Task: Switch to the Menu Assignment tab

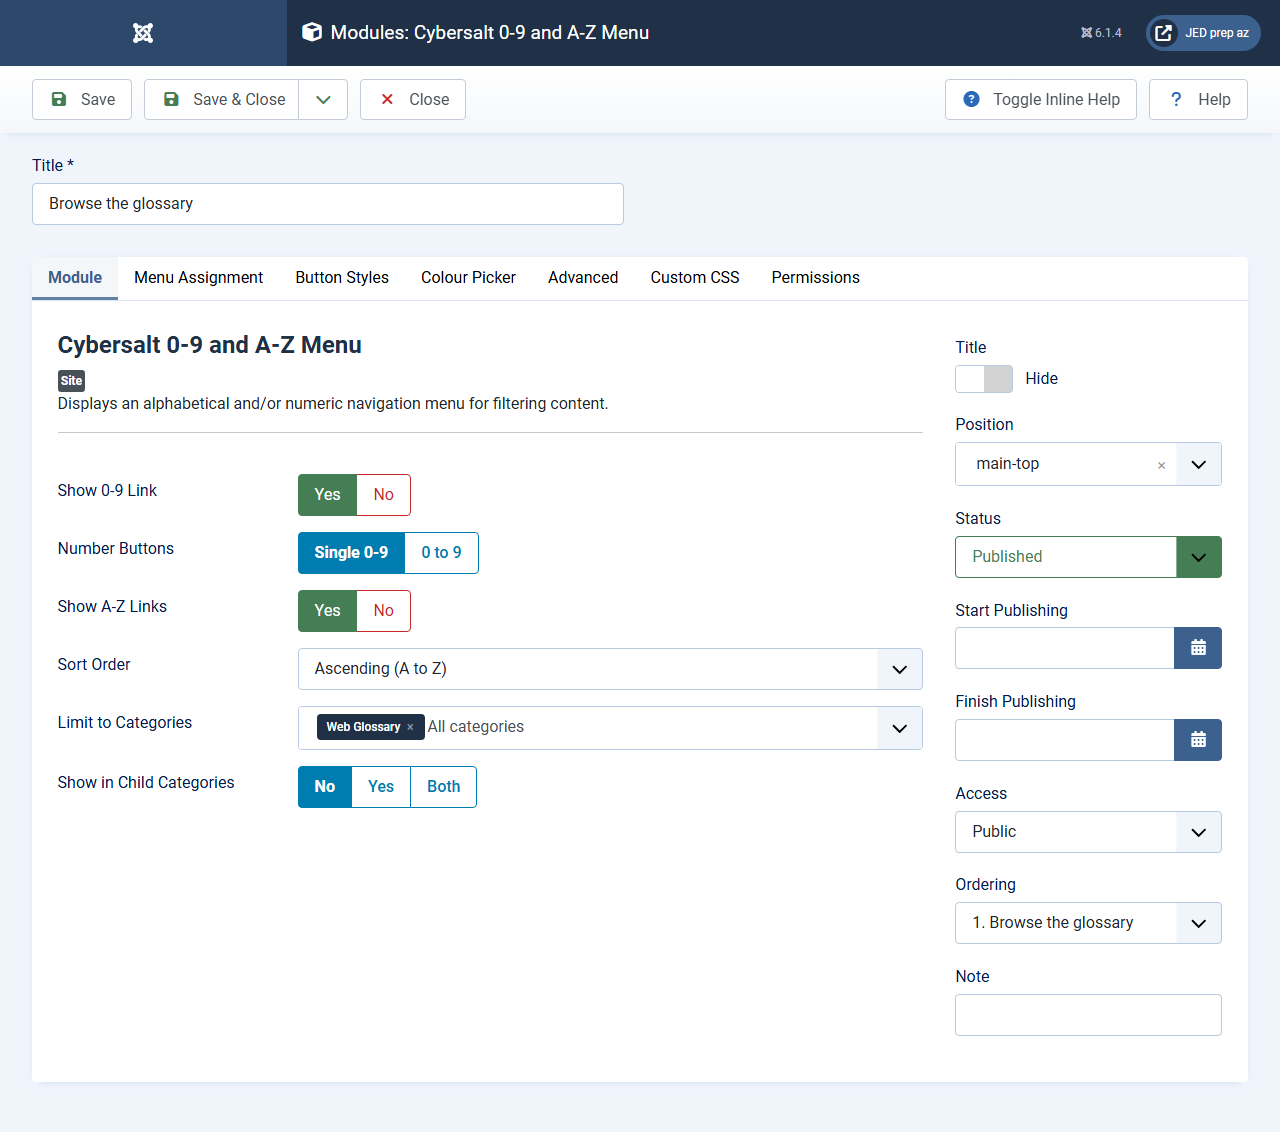Action: tap(199, 278)
